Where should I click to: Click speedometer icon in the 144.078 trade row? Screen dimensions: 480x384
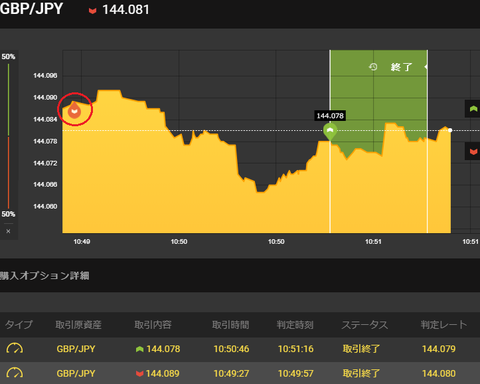click(15, 349)
